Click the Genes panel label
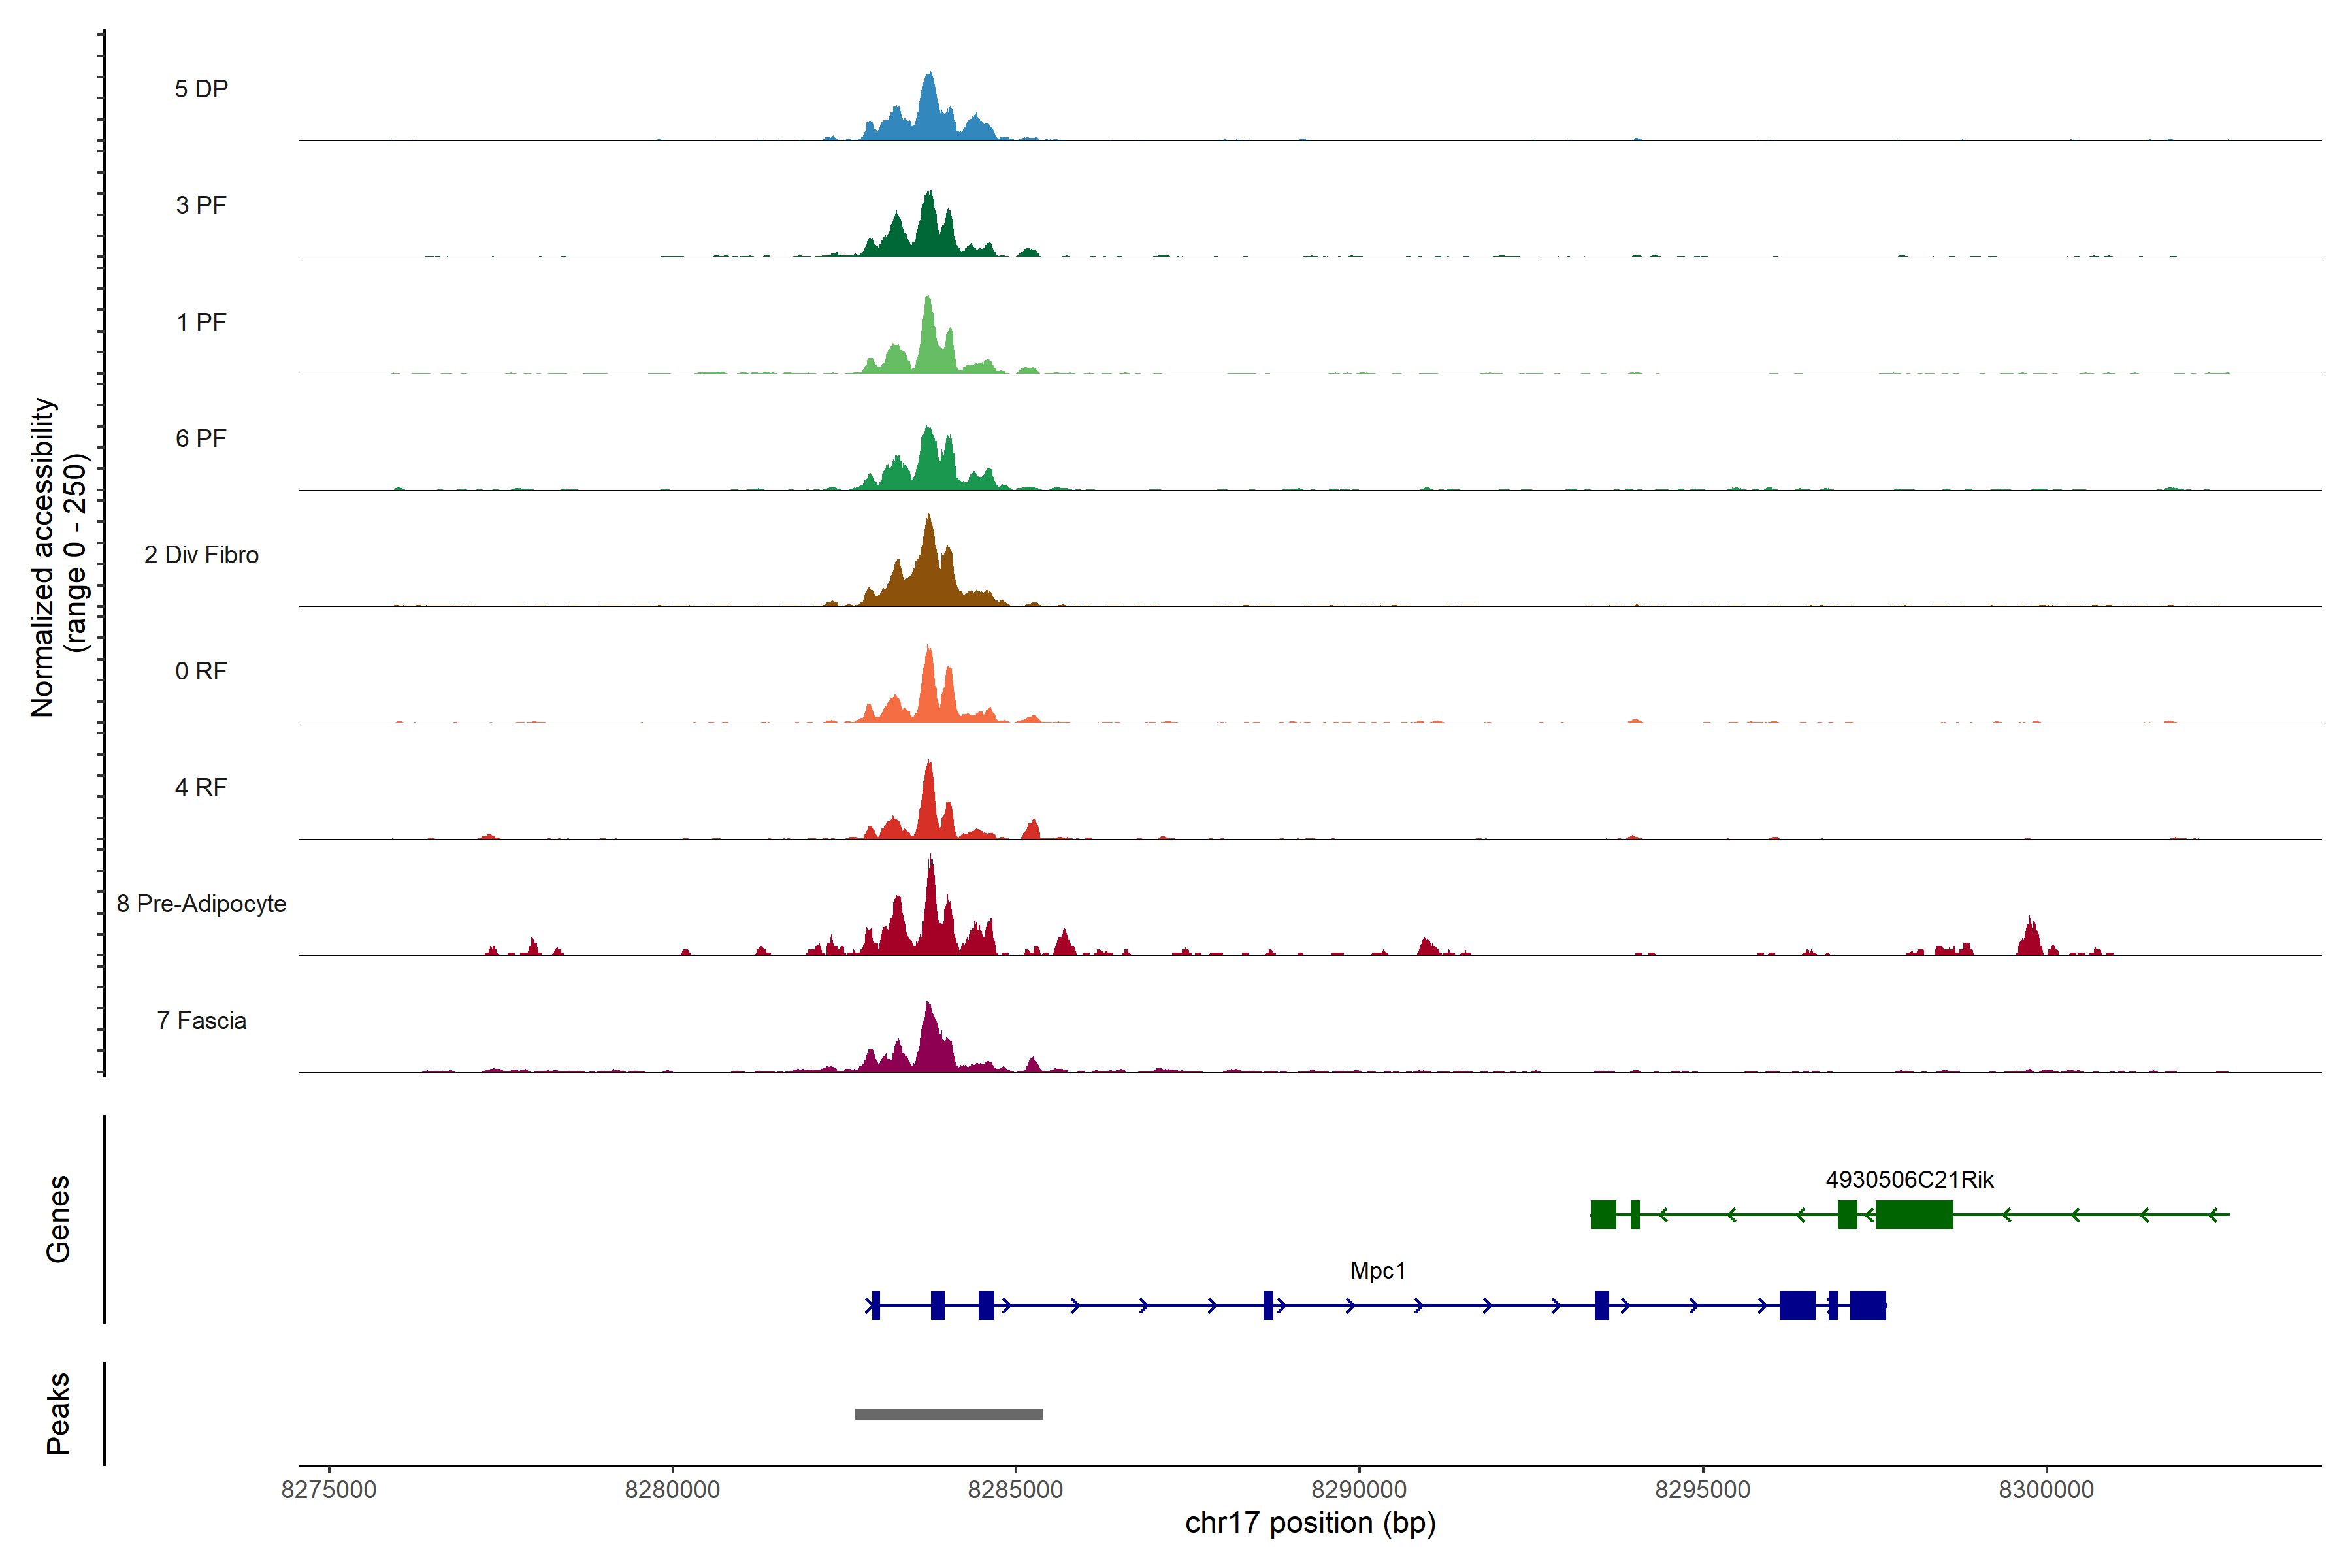2352x1568 pixels. [58, 1219]
